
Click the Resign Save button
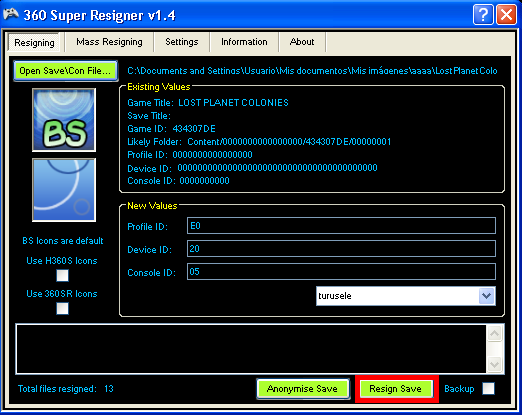point(396,389)
